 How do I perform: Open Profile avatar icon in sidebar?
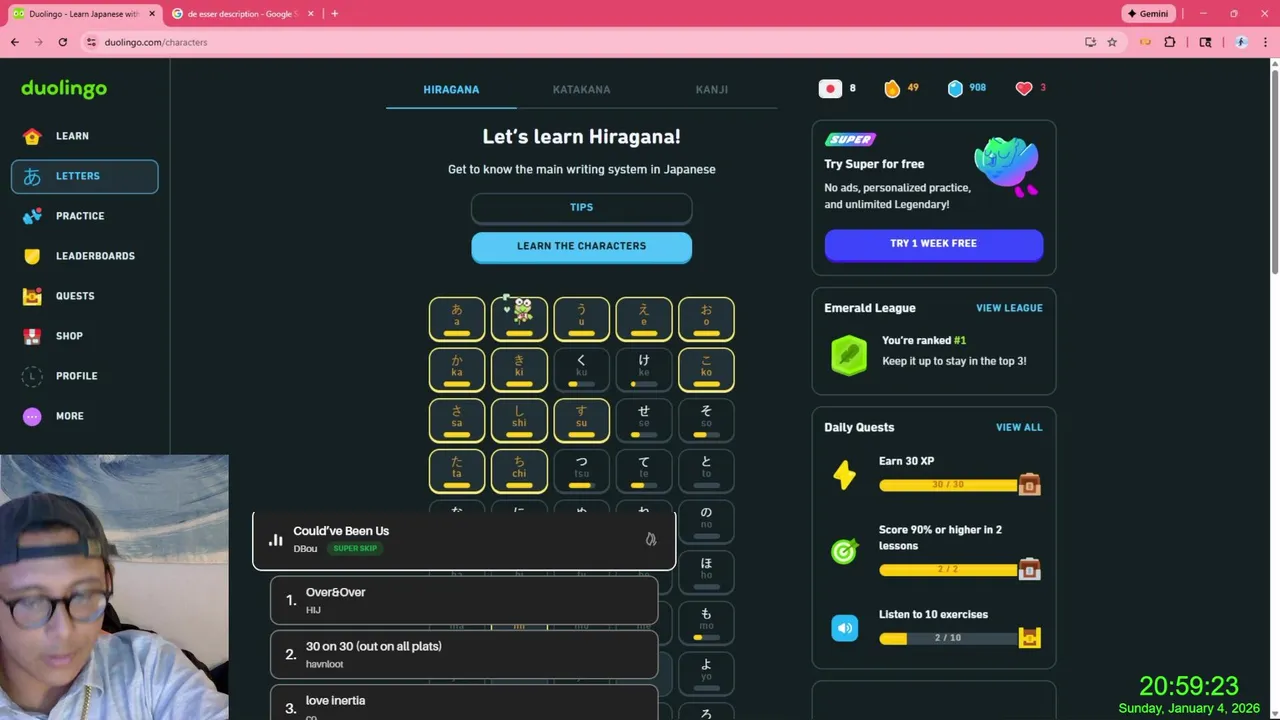pyautogui.click(x=32, y=376)
